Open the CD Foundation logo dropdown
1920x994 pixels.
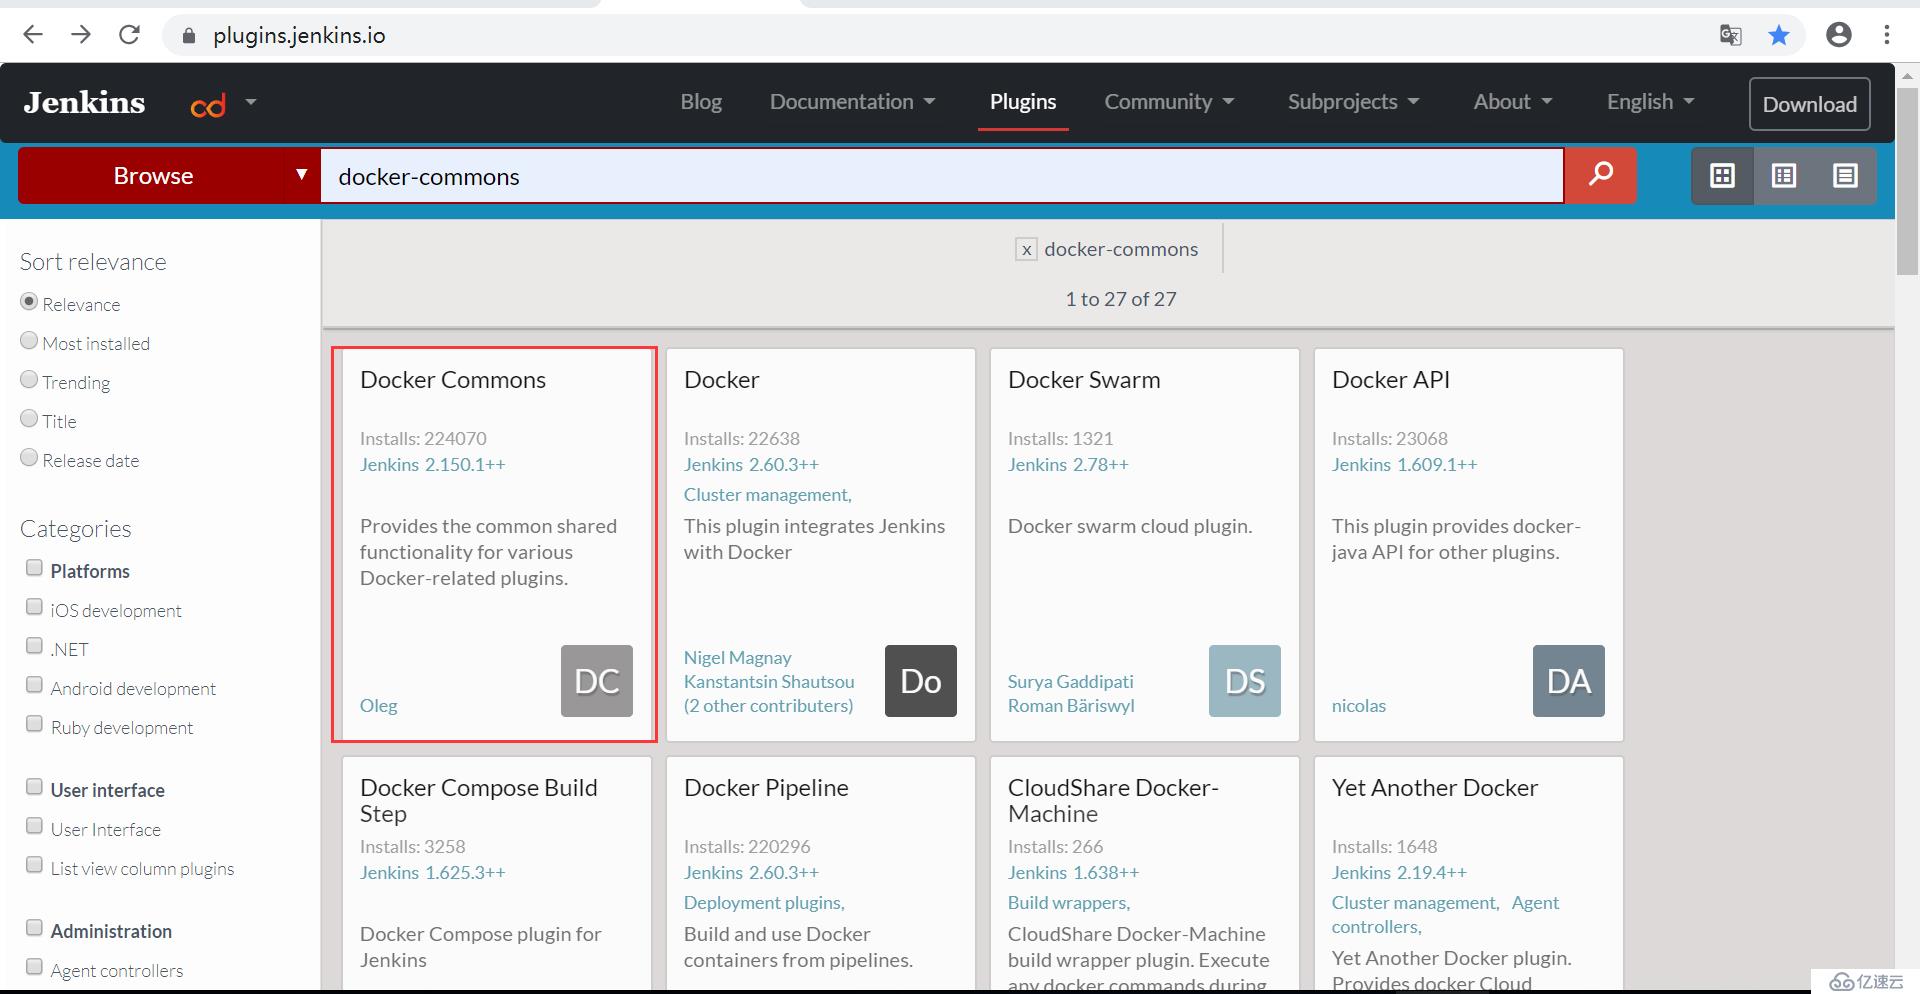click(x=224, y=103)
